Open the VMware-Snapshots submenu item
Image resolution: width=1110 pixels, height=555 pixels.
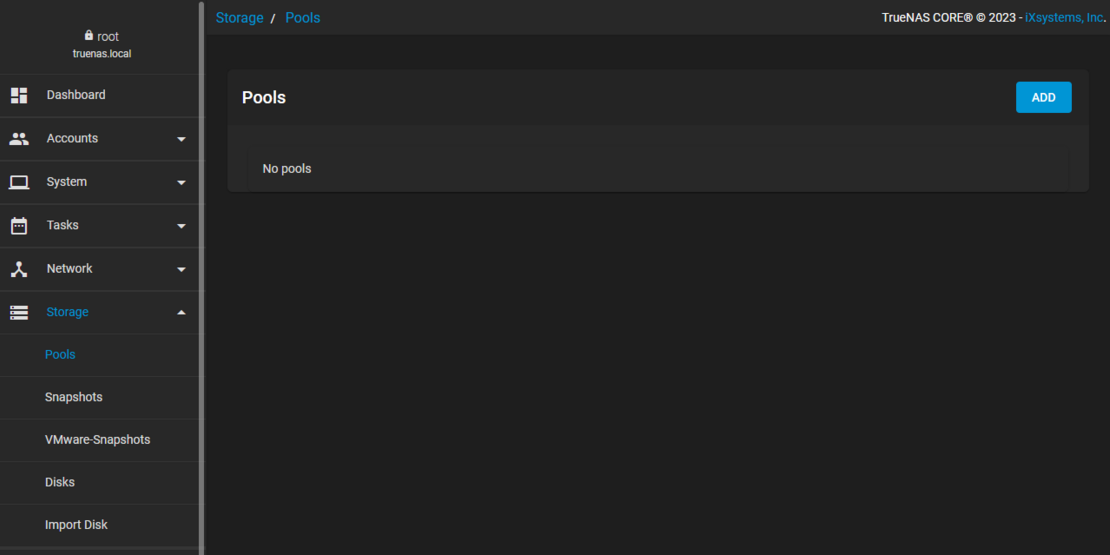click(x=97, y=440)
